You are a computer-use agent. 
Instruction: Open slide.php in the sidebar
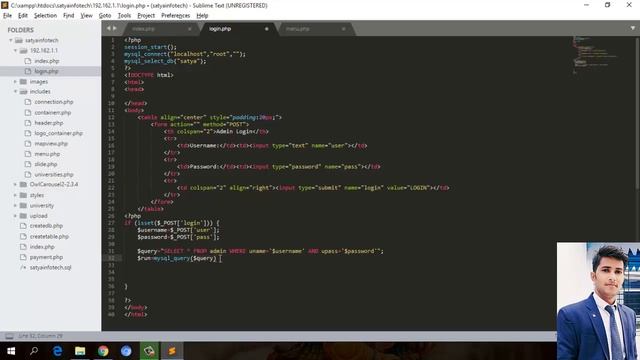pyautogui.click(x=46, y=164)
